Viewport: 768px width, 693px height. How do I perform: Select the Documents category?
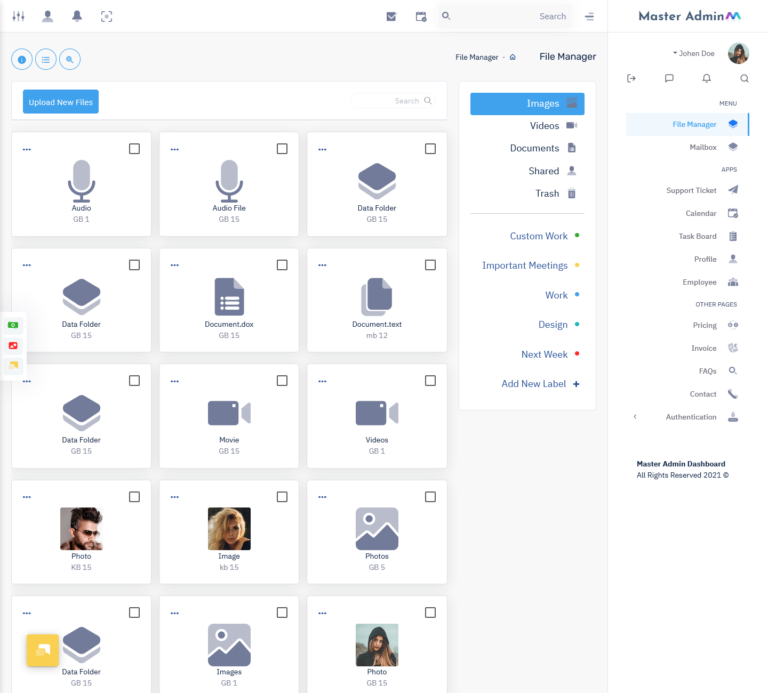pyautogui.click(x=527, y=148)
